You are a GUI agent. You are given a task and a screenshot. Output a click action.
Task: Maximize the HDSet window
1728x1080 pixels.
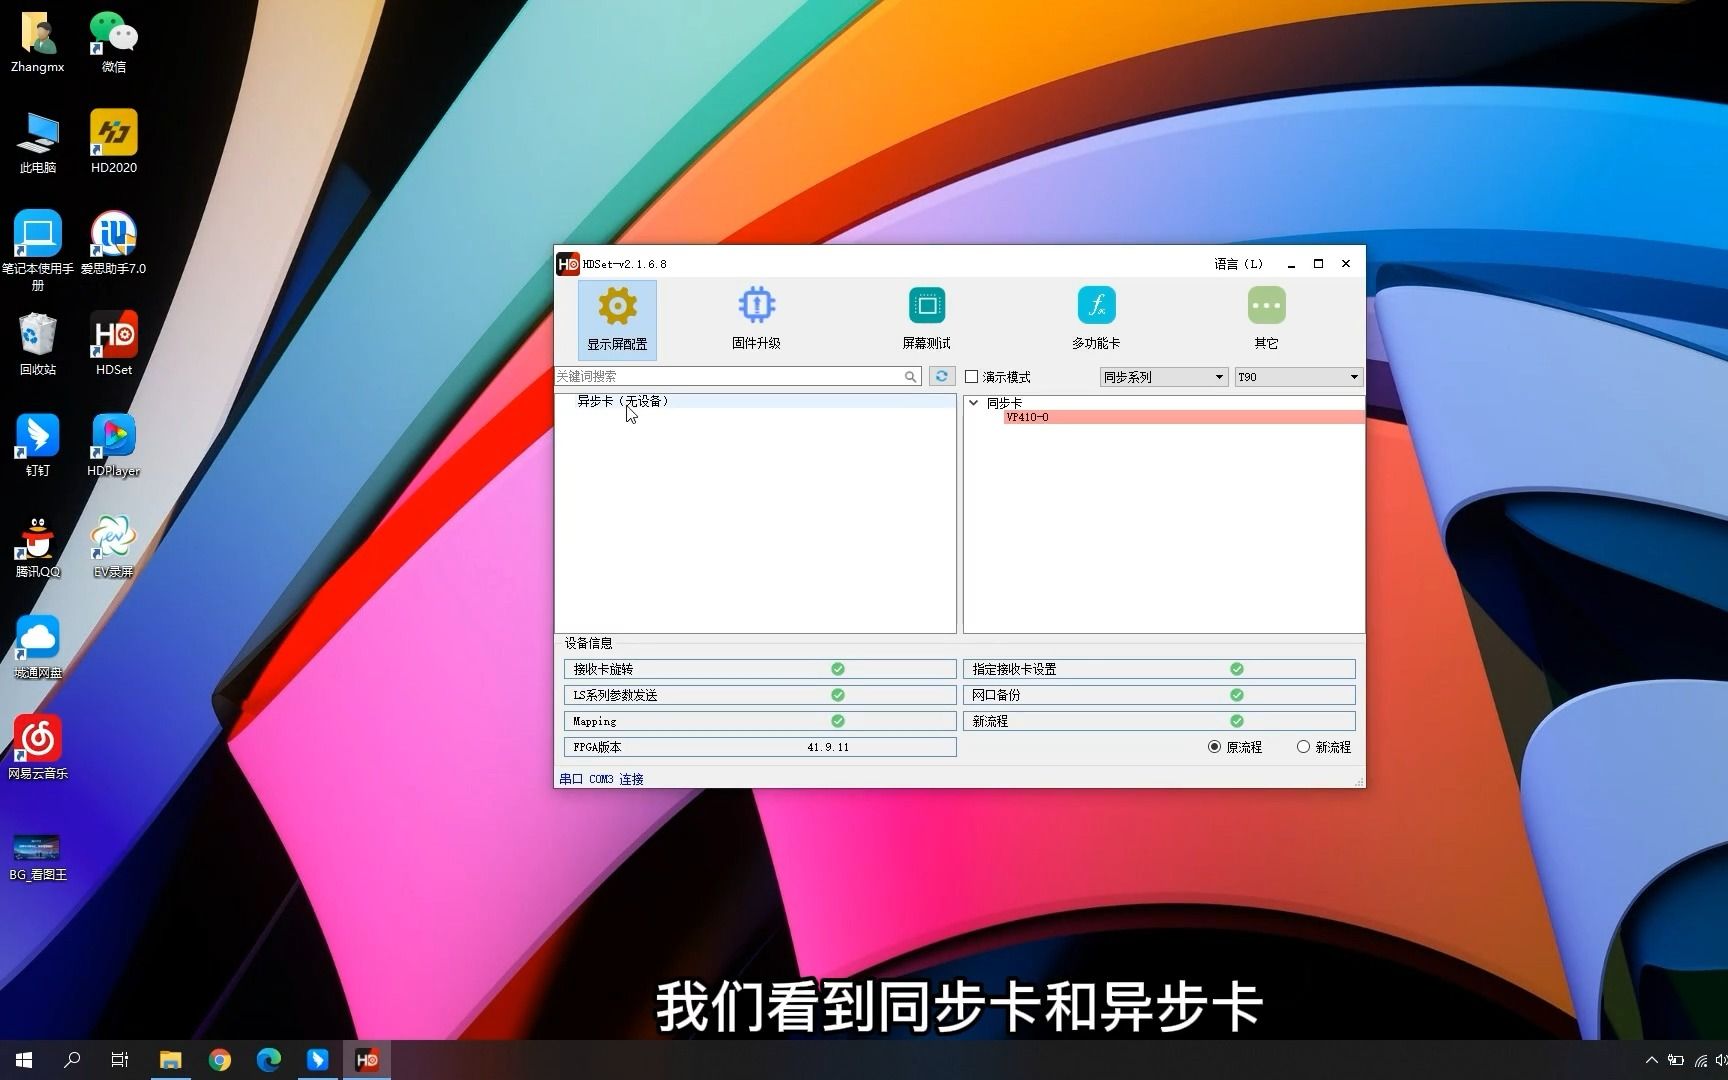click(x=1318, y=264)
